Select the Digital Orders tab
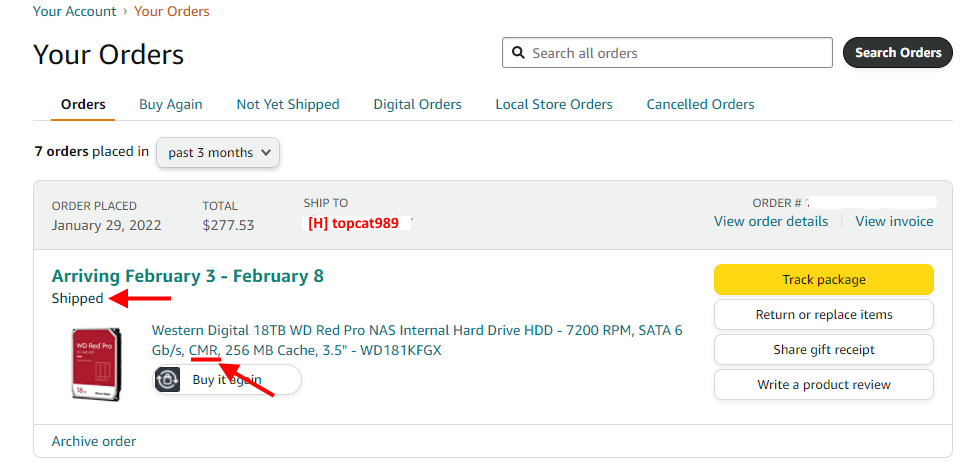The image size is (966, 462). pos(417,104)
